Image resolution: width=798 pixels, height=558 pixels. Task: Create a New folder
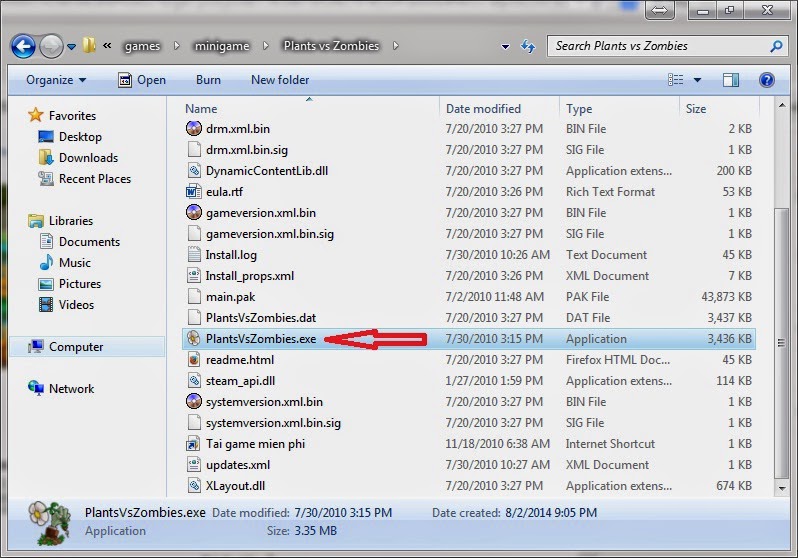(280, 80)
